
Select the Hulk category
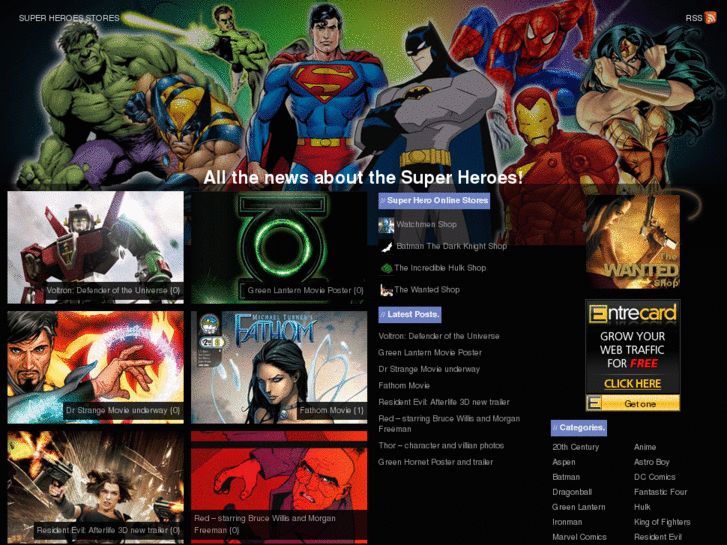coord(642,507)
